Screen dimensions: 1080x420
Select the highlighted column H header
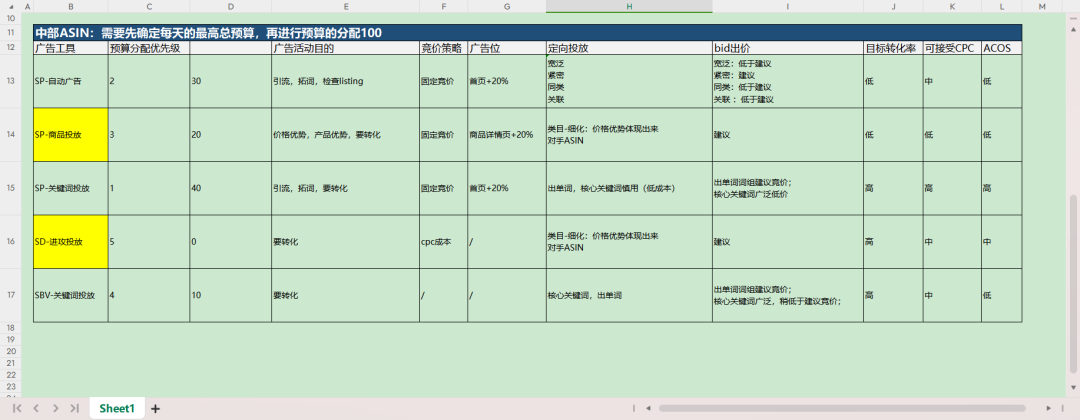click(x=630, y=6)
